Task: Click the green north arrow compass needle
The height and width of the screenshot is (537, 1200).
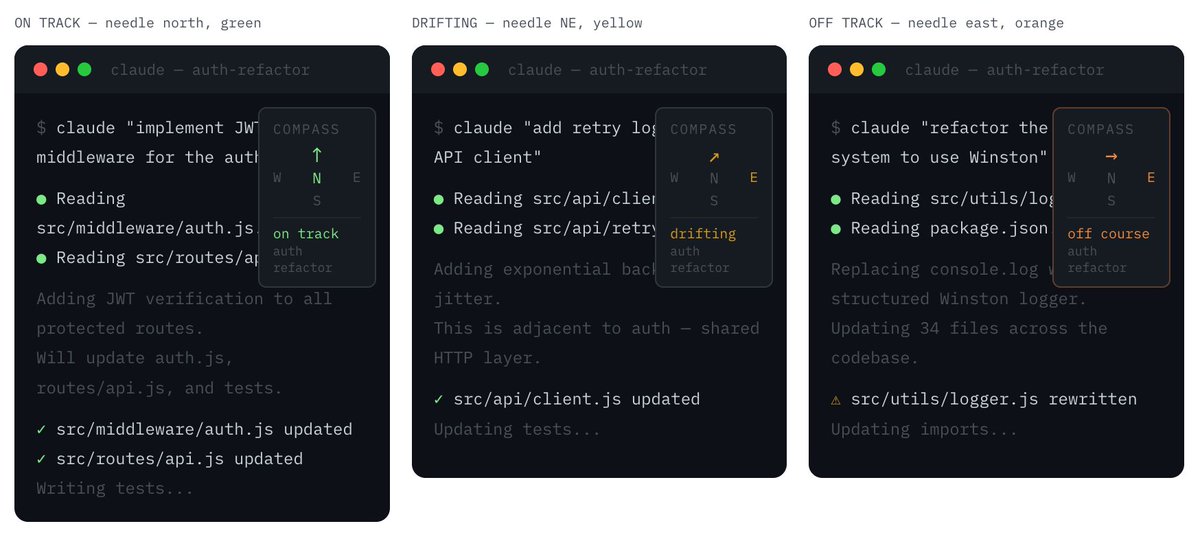Action: (x=317, y=156)
